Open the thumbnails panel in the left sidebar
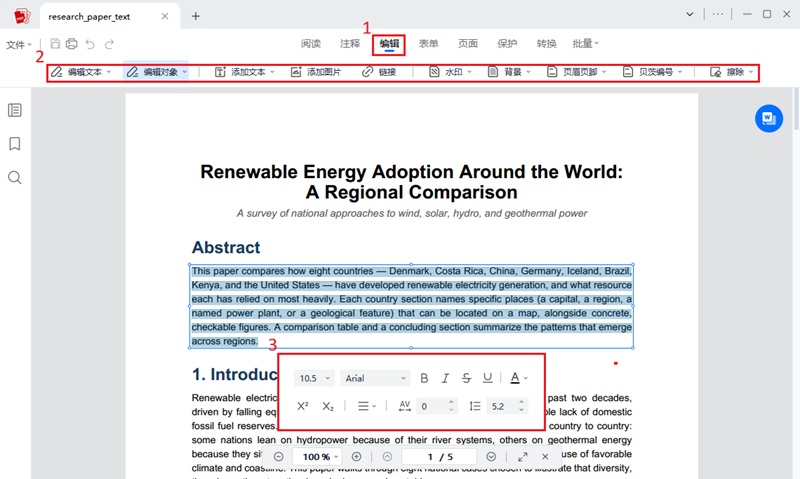 15,110
